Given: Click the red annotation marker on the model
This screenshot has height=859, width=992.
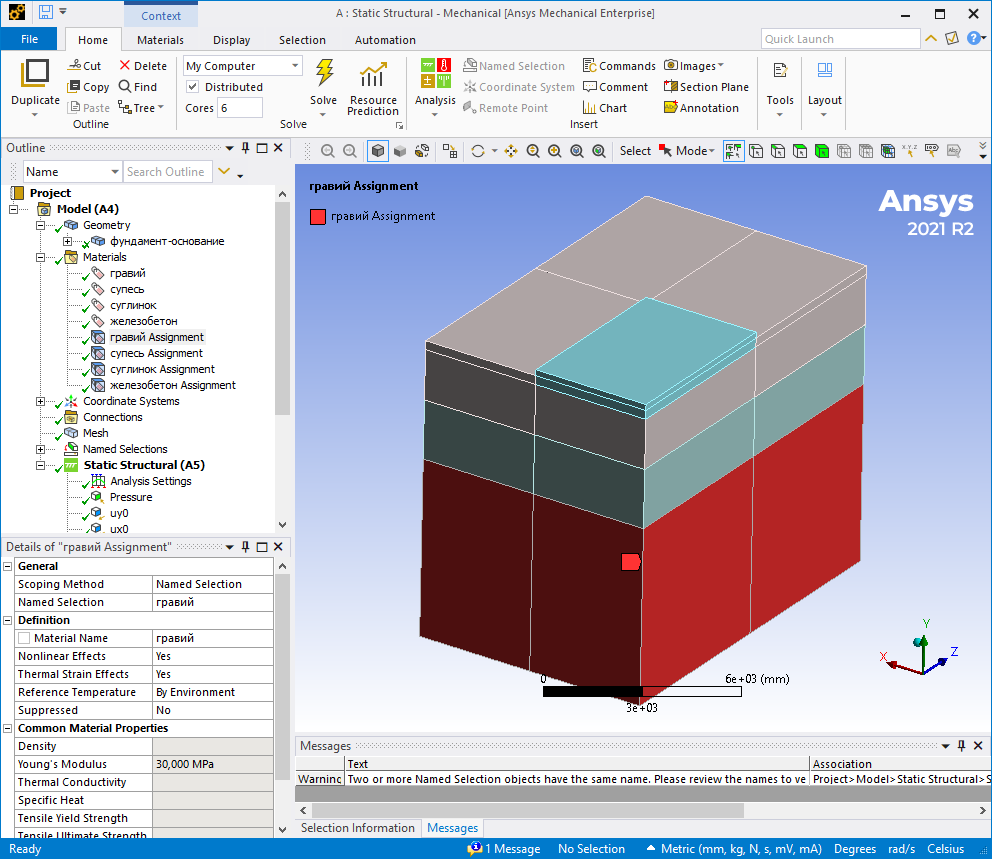Looking at the screenshot, I should tap(630, 562).
